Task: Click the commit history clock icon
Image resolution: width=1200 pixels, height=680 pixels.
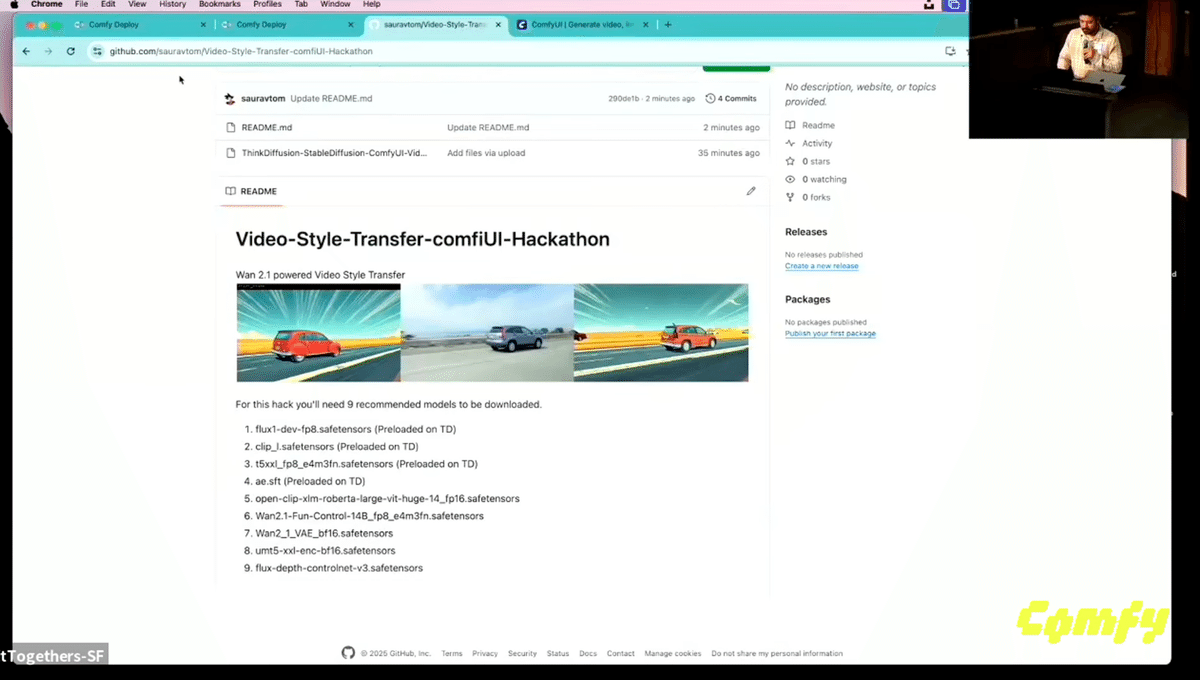Action: pyautogui.click(x=710, y=99)
